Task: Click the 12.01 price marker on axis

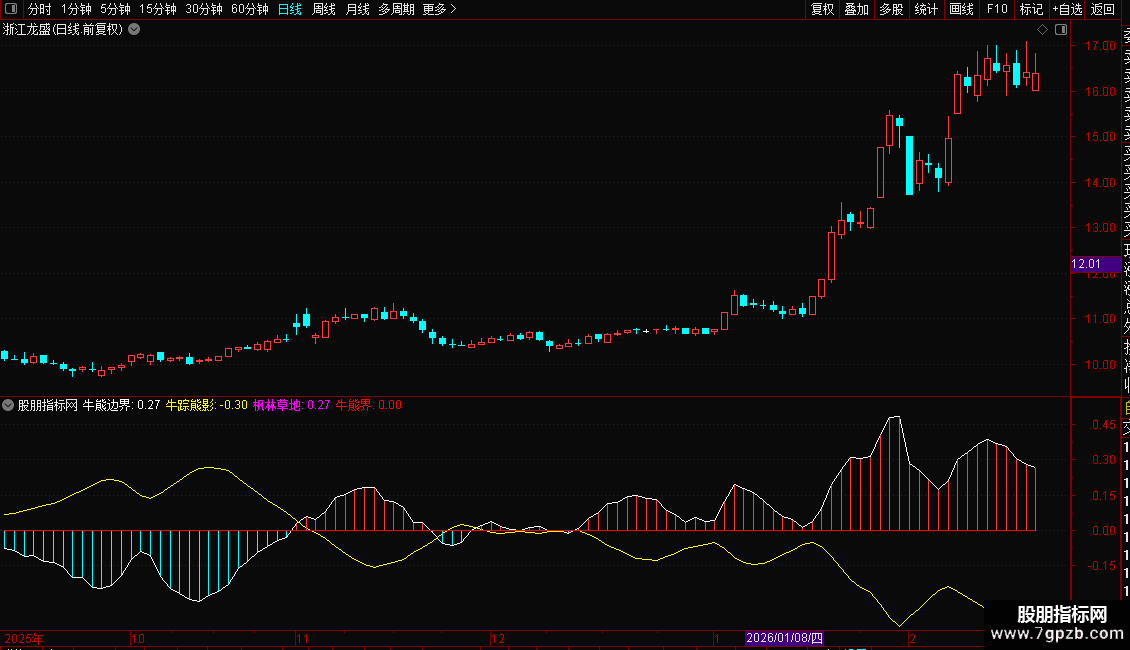Action: pyautogui.click(x=1095, y=264)
